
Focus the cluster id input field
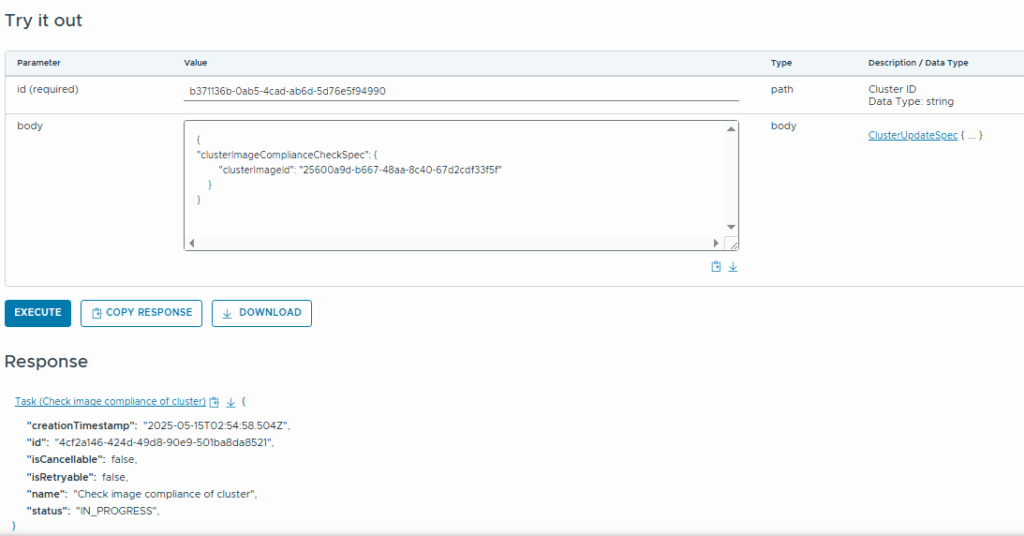461,91
